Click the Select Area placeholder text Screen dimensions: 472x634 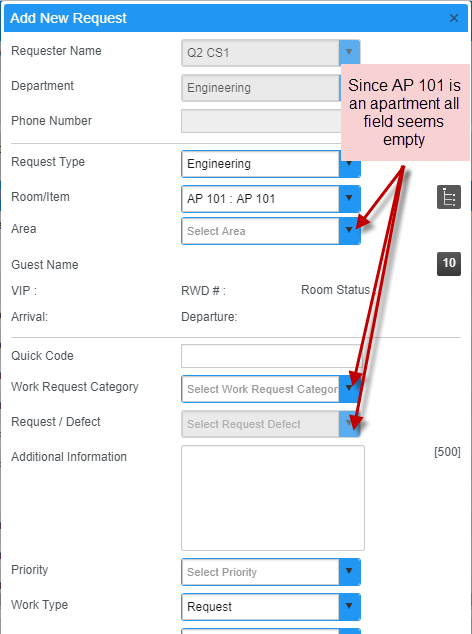[216, 231]
